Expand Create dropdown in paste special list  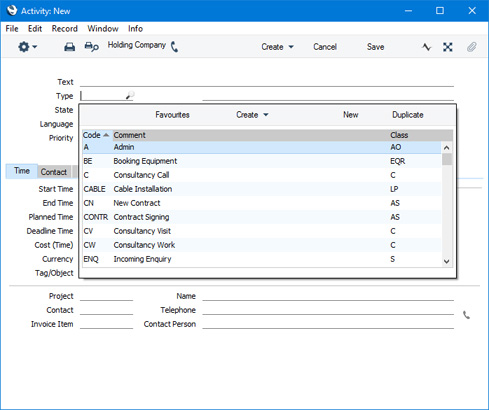(252, 115)
